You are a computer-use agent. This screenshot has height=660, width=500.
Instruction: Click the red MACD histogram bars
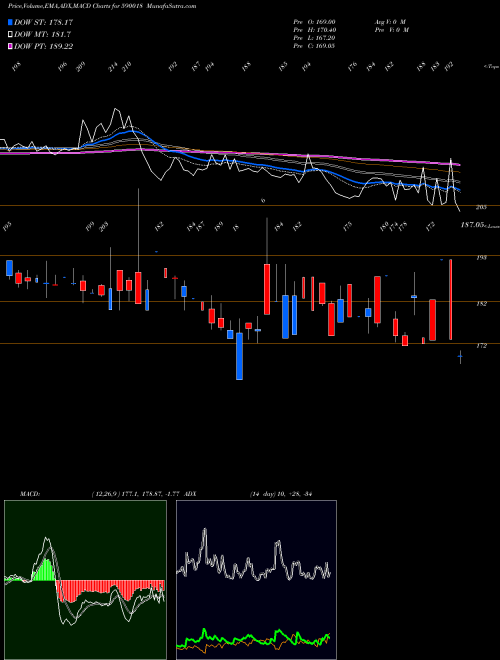(x=109, y=589)
